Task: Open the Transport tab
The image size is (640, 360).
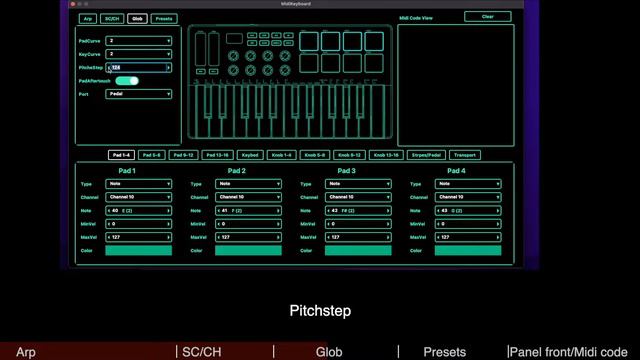Action: pyautogui.click(x=464, y=155)
